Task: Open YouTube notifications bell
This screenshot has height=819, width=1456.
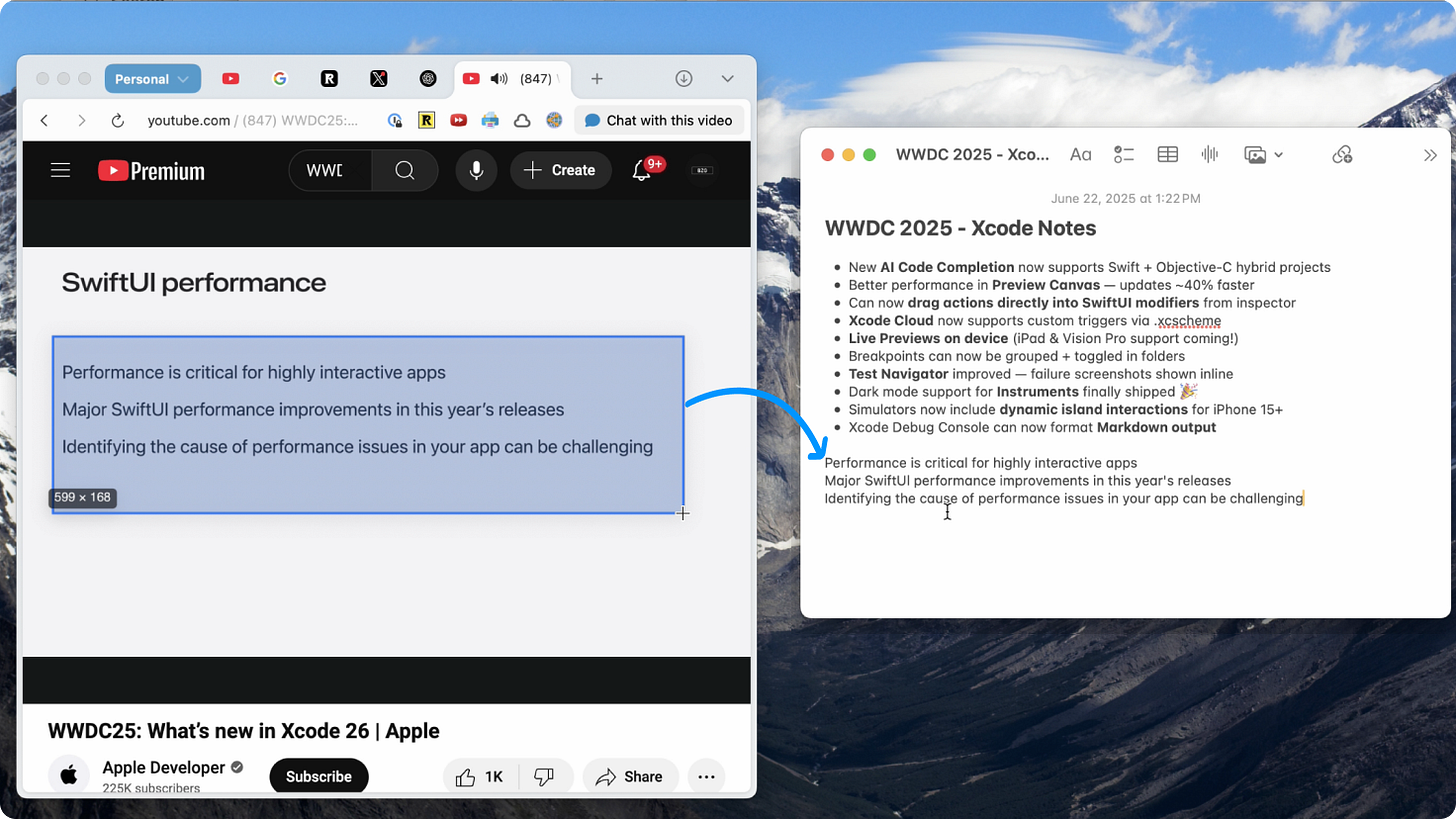Action: click(x=643, y=170)
